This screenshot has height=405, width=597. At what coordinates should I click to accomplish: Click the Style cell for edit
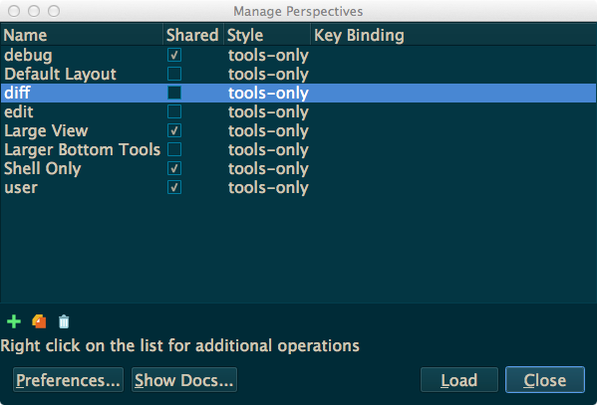(268, 112)
